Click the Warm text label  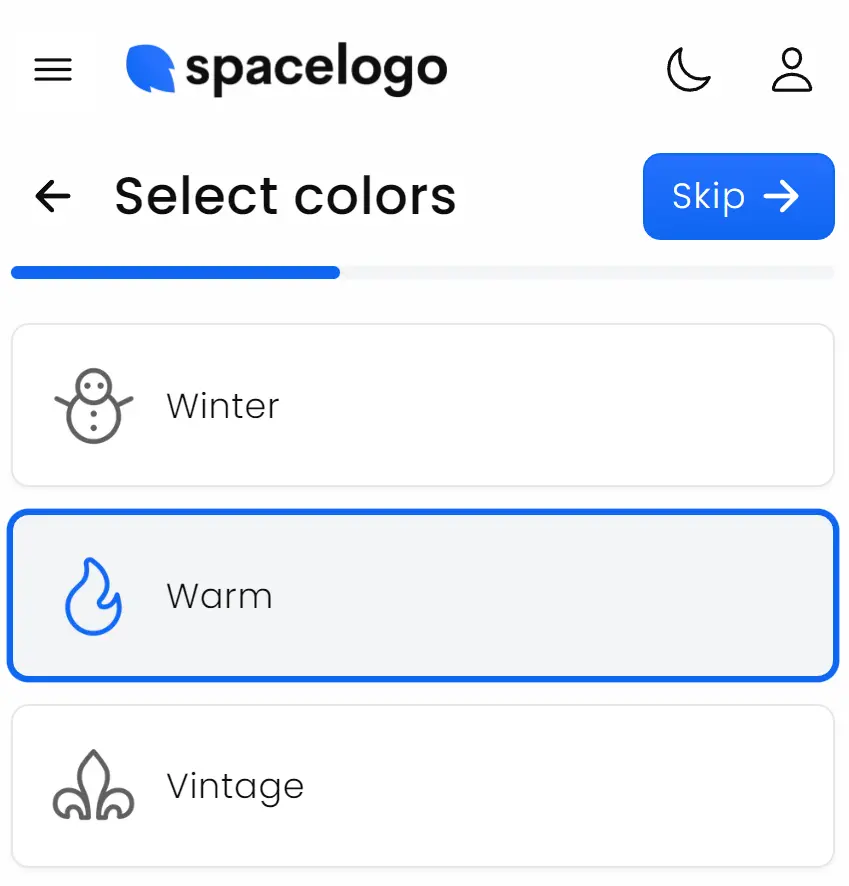(219, 596)
